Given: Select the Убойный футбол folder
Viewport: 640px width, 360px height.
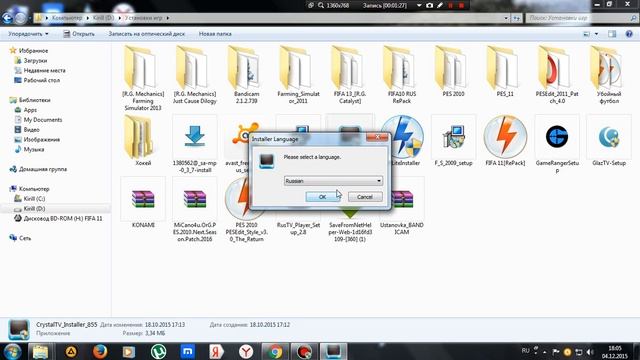Looking at the screenshot, I should click(609, 75).
